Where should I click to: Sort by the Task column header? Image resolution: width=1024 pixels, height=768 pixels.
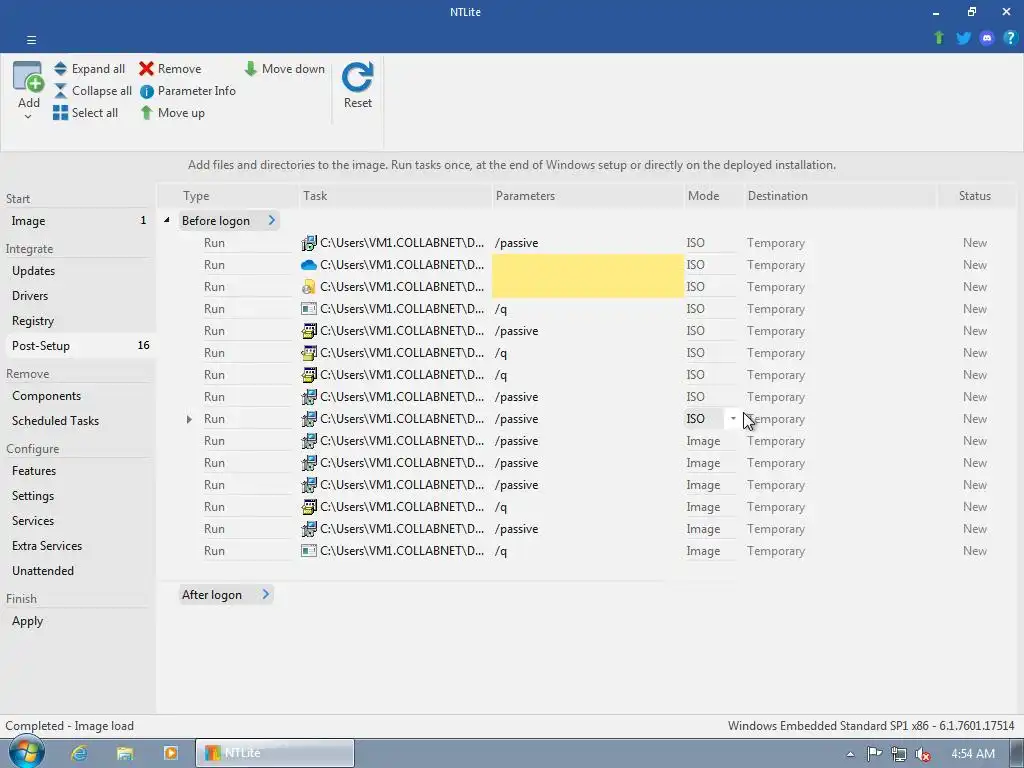coord(395,196)
